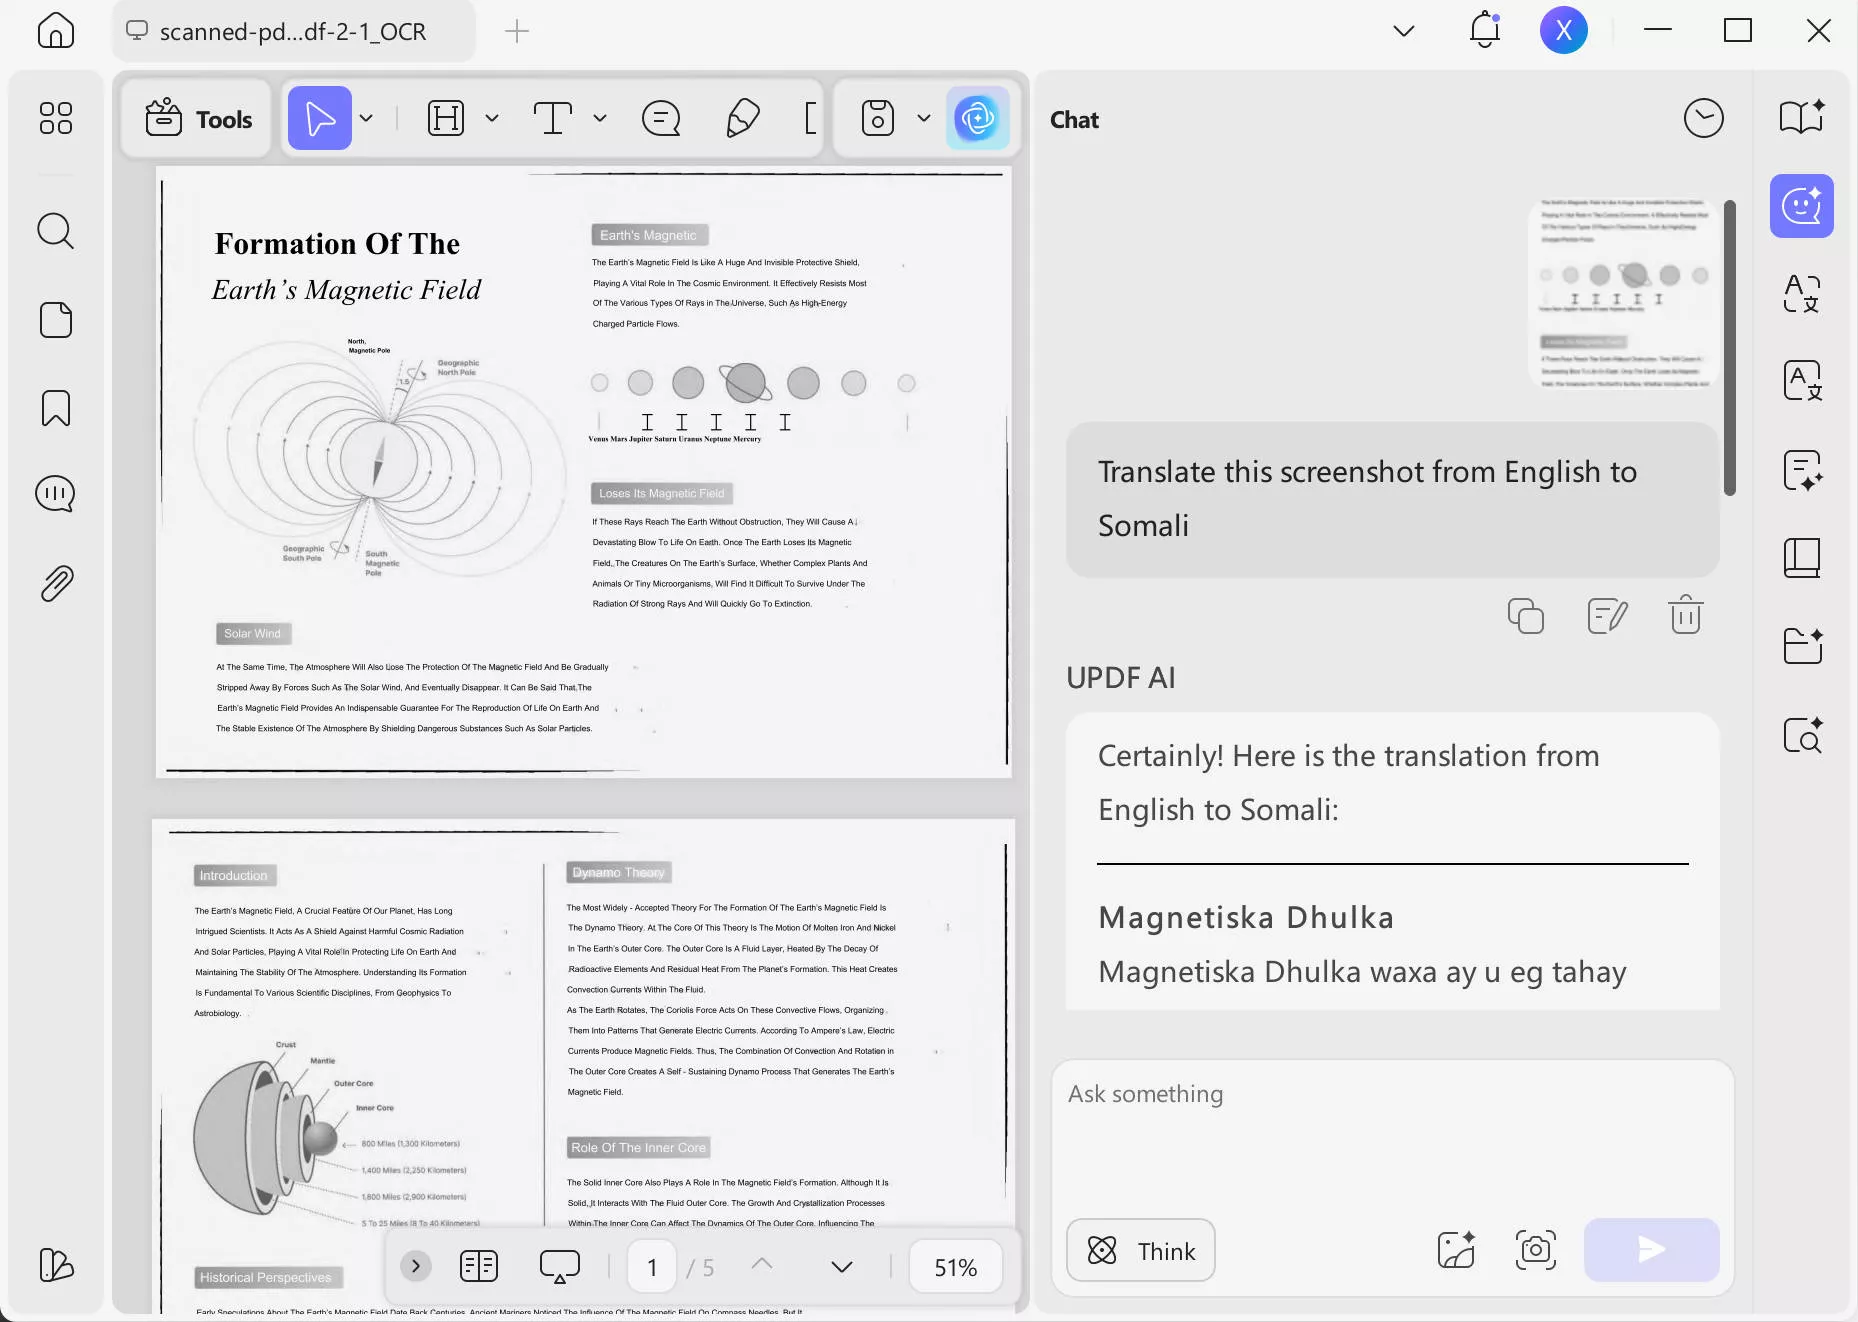1858x1322 pixels.
Task: Open the bookmarks panel in sidebar
Action: point(56,408)
